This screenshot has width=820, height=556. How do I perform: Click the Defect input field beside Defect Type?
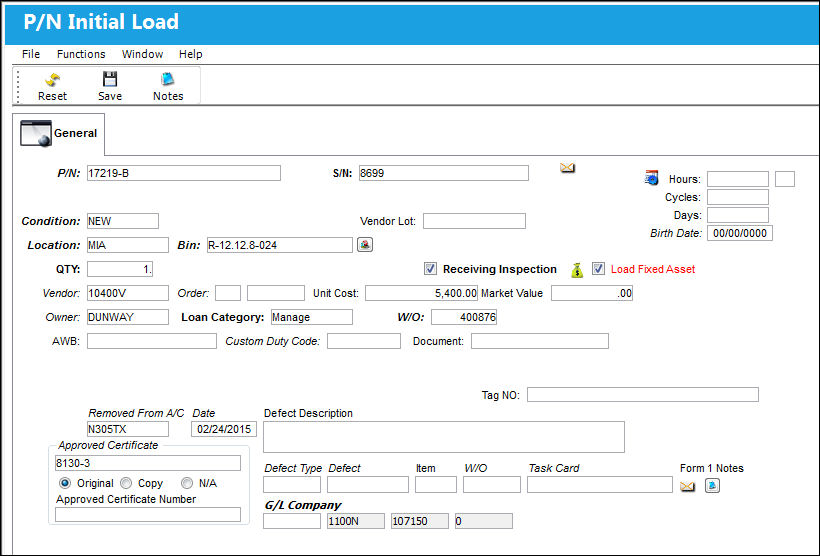click(368, 484)
